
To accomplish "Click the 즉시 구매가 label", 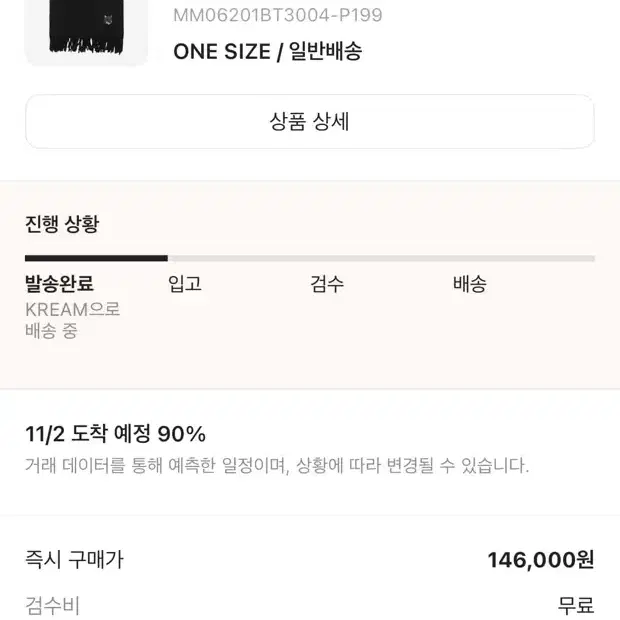I will 74,560.
